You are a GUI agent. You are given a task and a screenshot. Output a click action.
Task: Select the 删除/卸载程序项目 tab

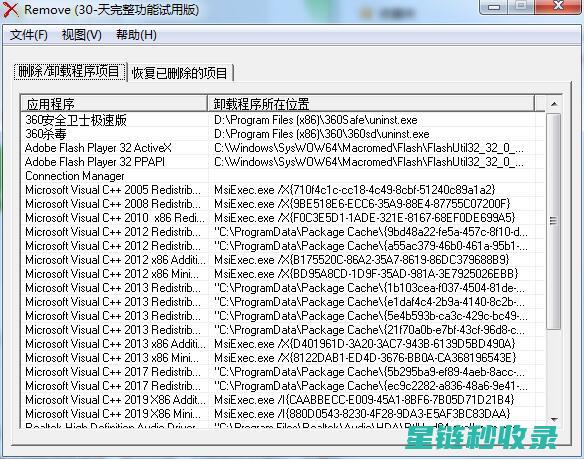[x=69, y=71]
